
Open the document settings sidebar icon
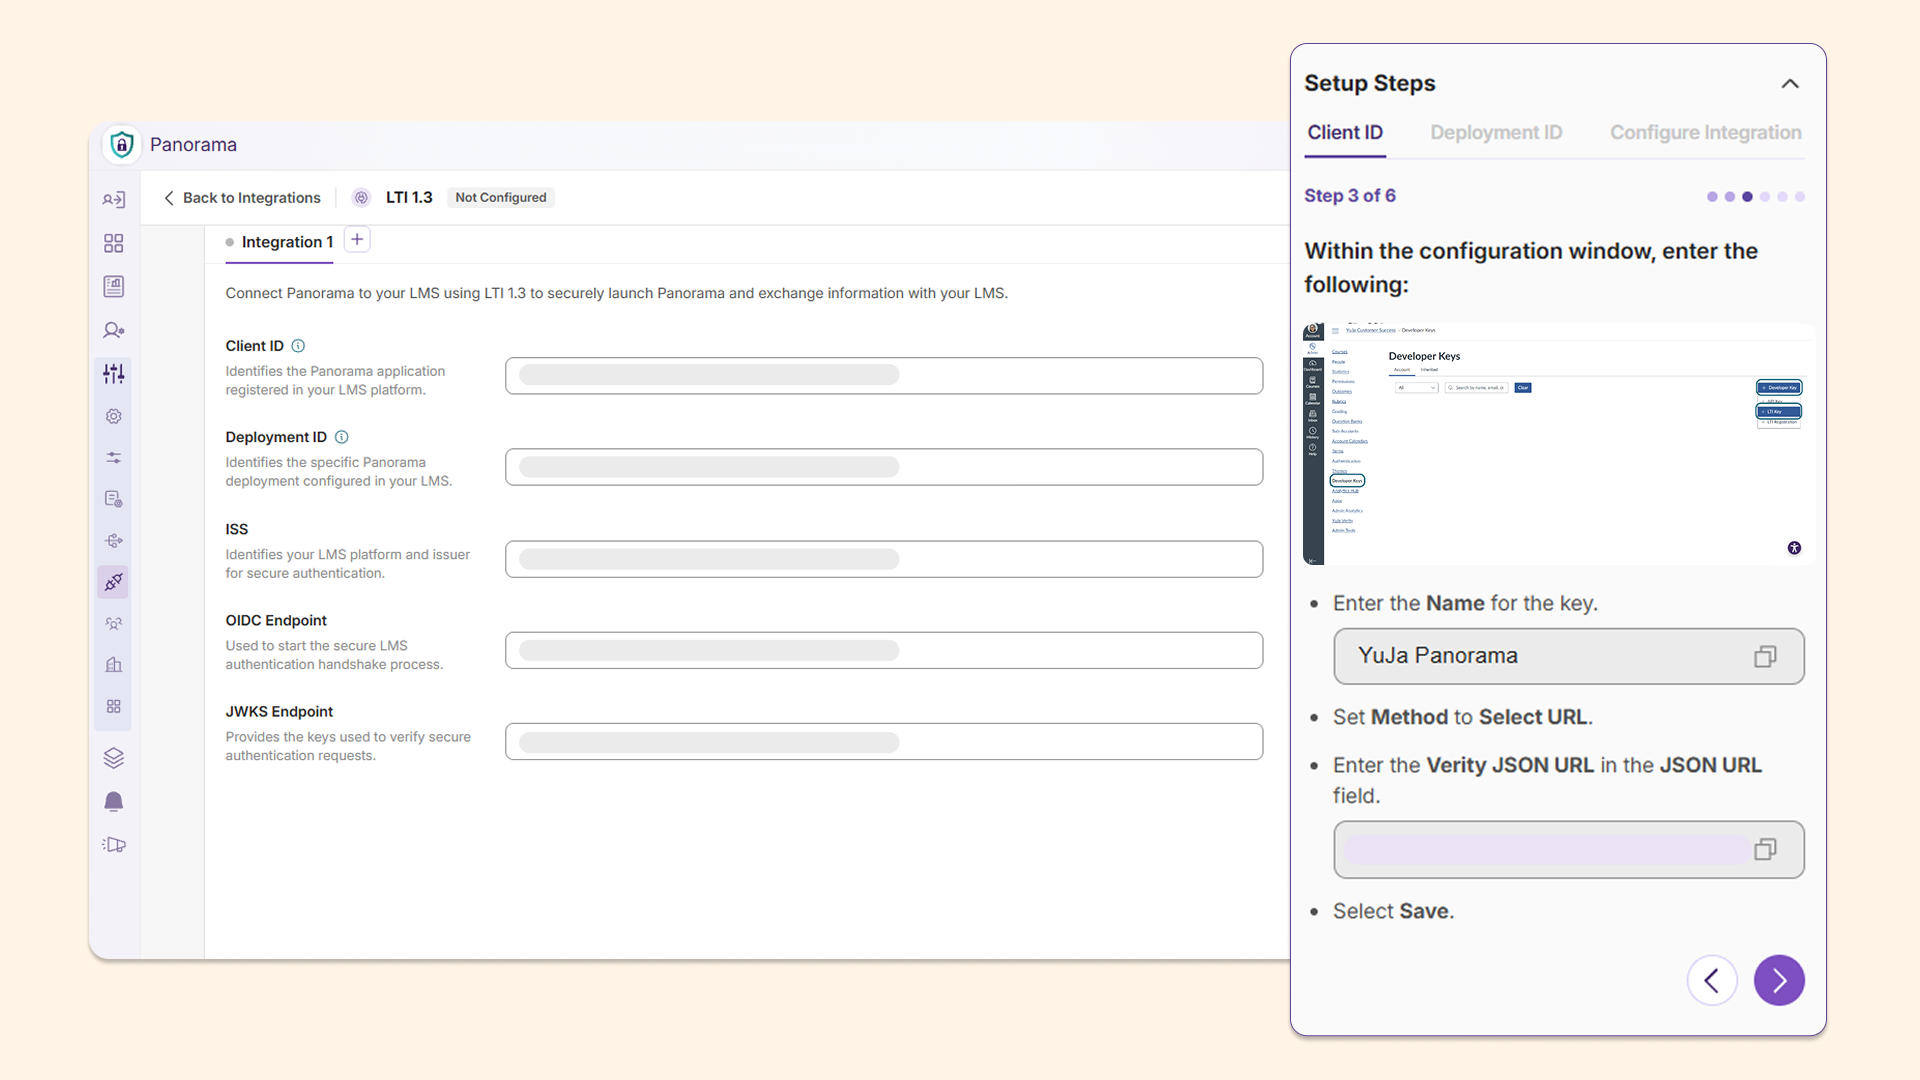pyautogui.click(x=114, y=499)
